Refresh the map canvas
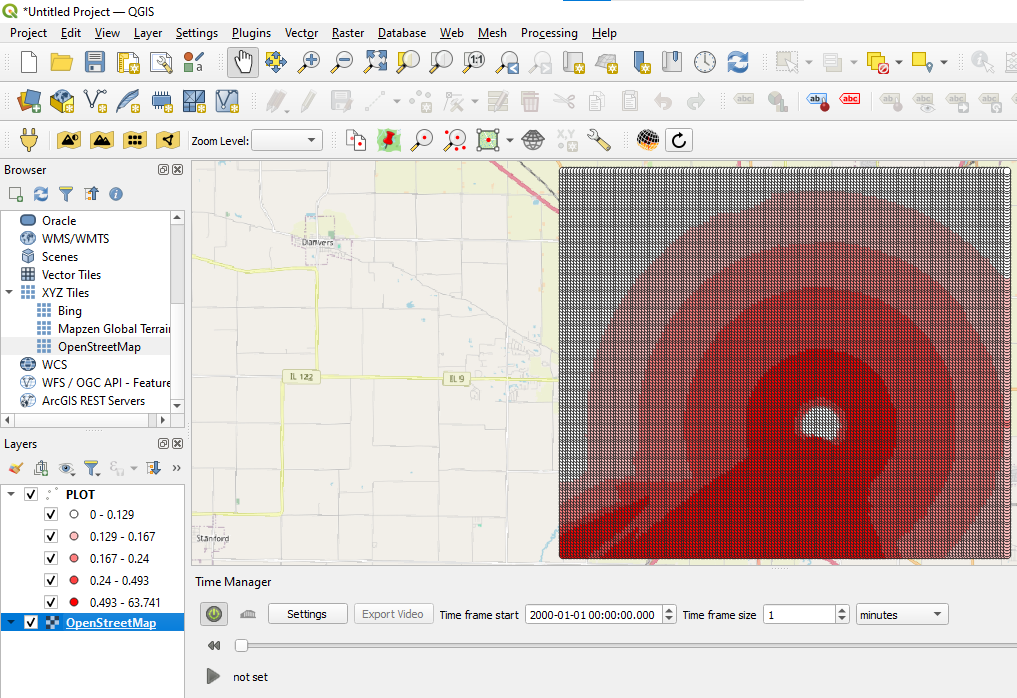The height and width of the screenshot is (698, 1017). pos(737,62)
